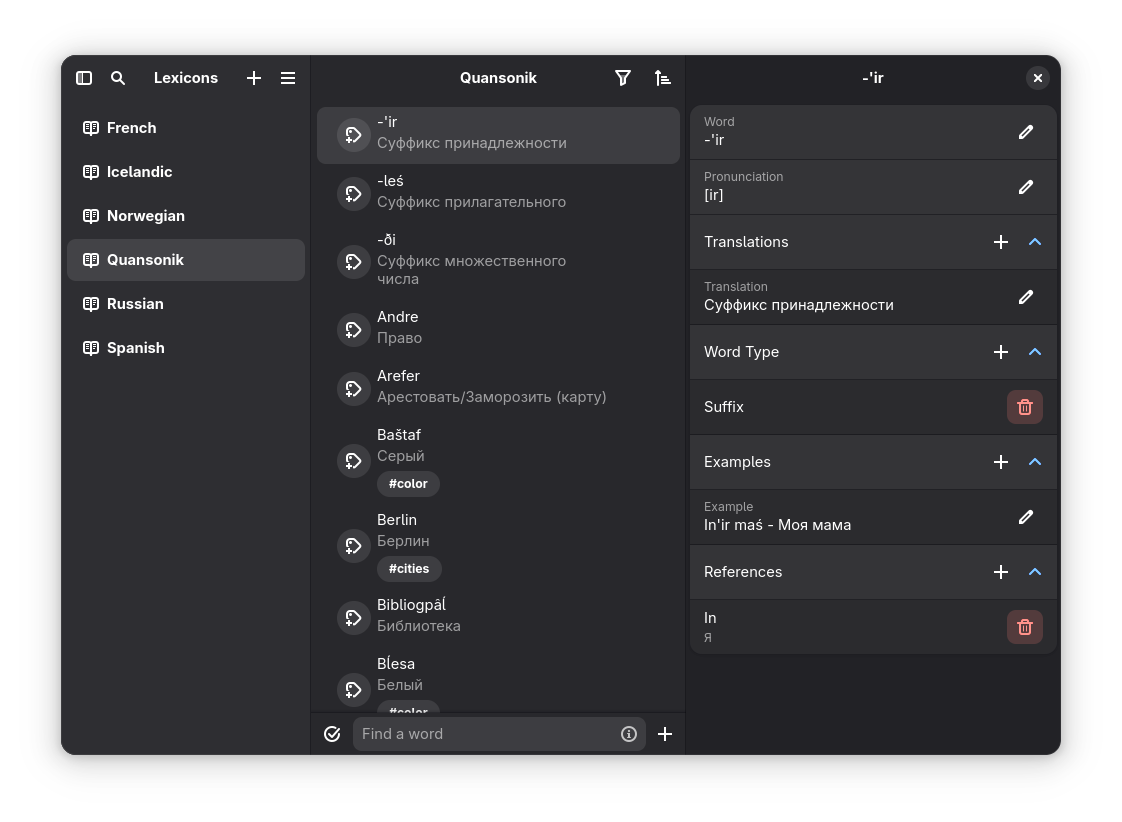Focus the Find a word field
The image size is (1122, 822).
click(487, 734)
